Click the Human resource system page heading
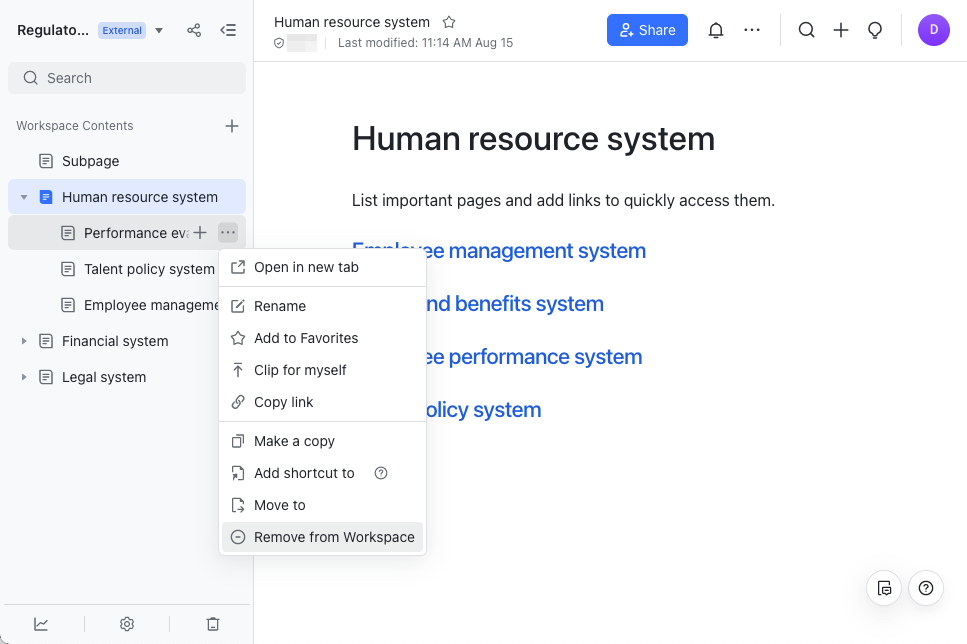This screenshot has width=967, height=644. point(533,139)
